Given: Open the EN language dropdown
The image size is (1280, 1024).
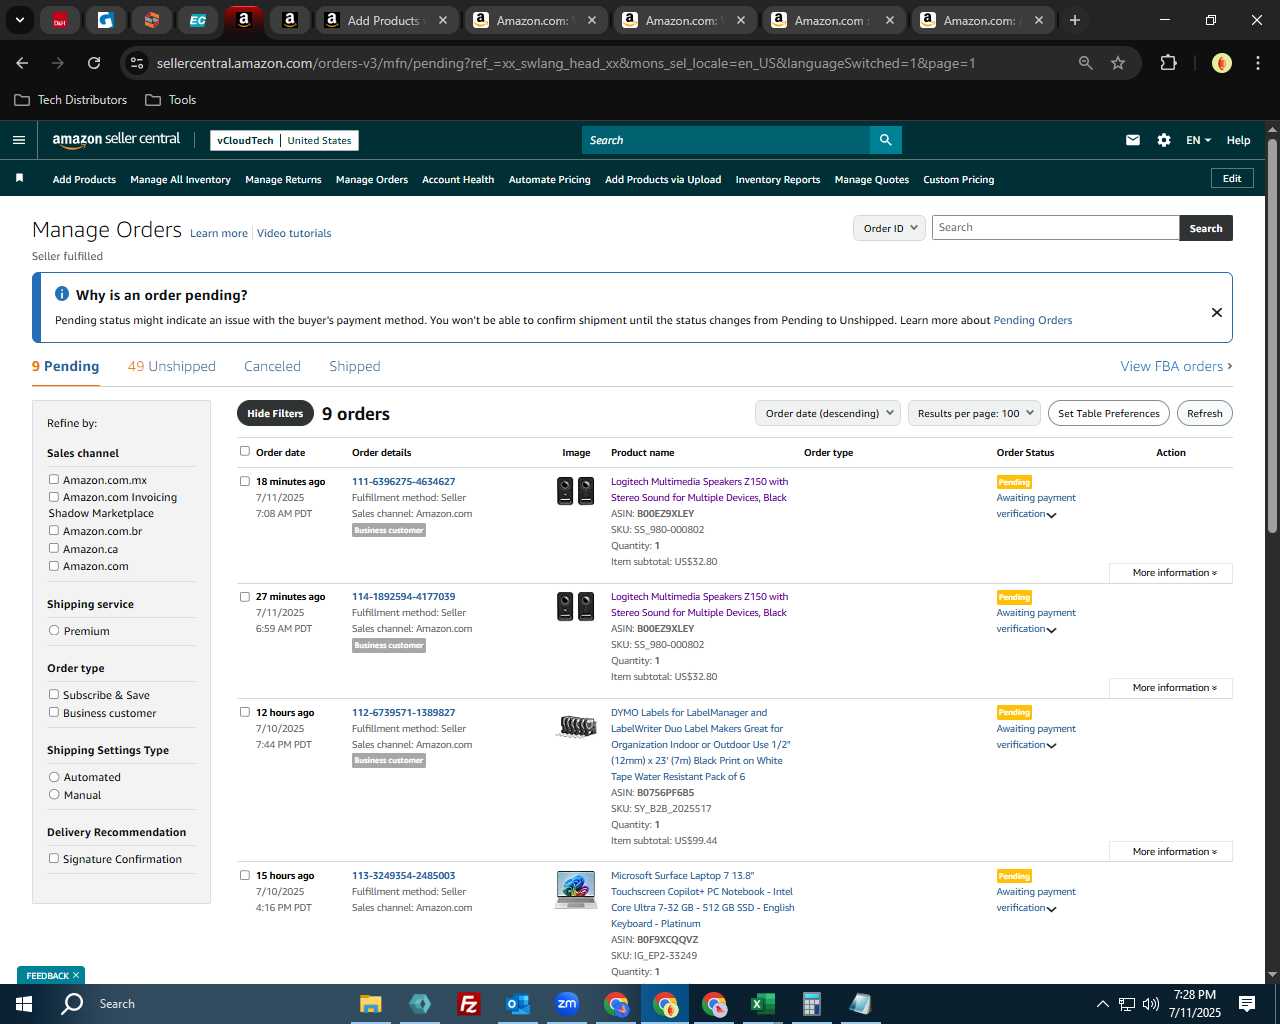Looking at the screenshot, I should (1198, 140).
